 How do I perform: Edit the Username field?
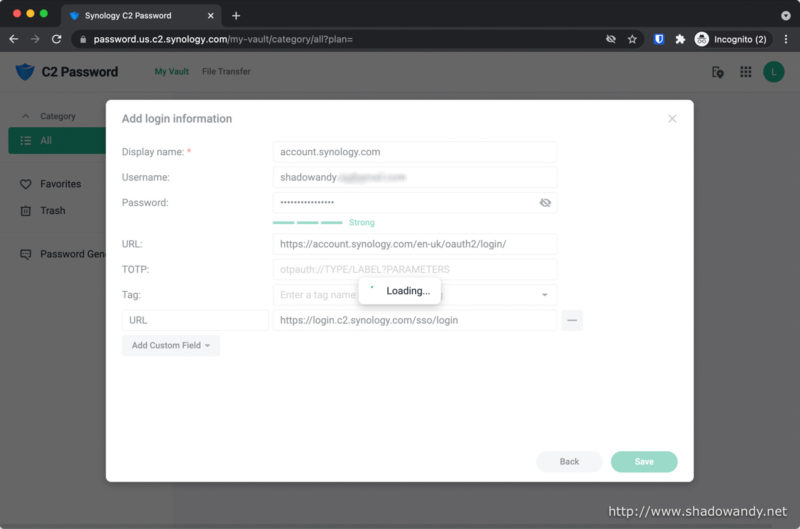point(414,178)
